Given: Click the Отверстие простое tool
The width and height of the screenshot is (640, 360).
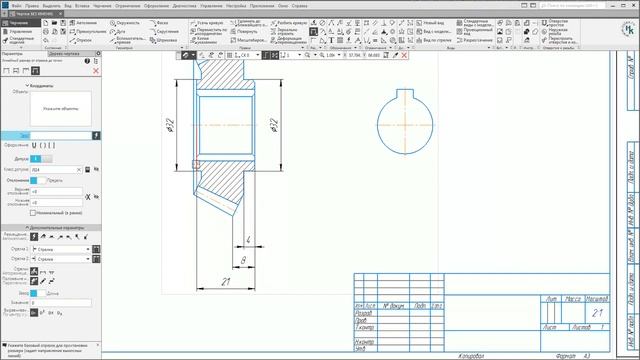Looking at the screenshot, I should [x=555, y=23].
